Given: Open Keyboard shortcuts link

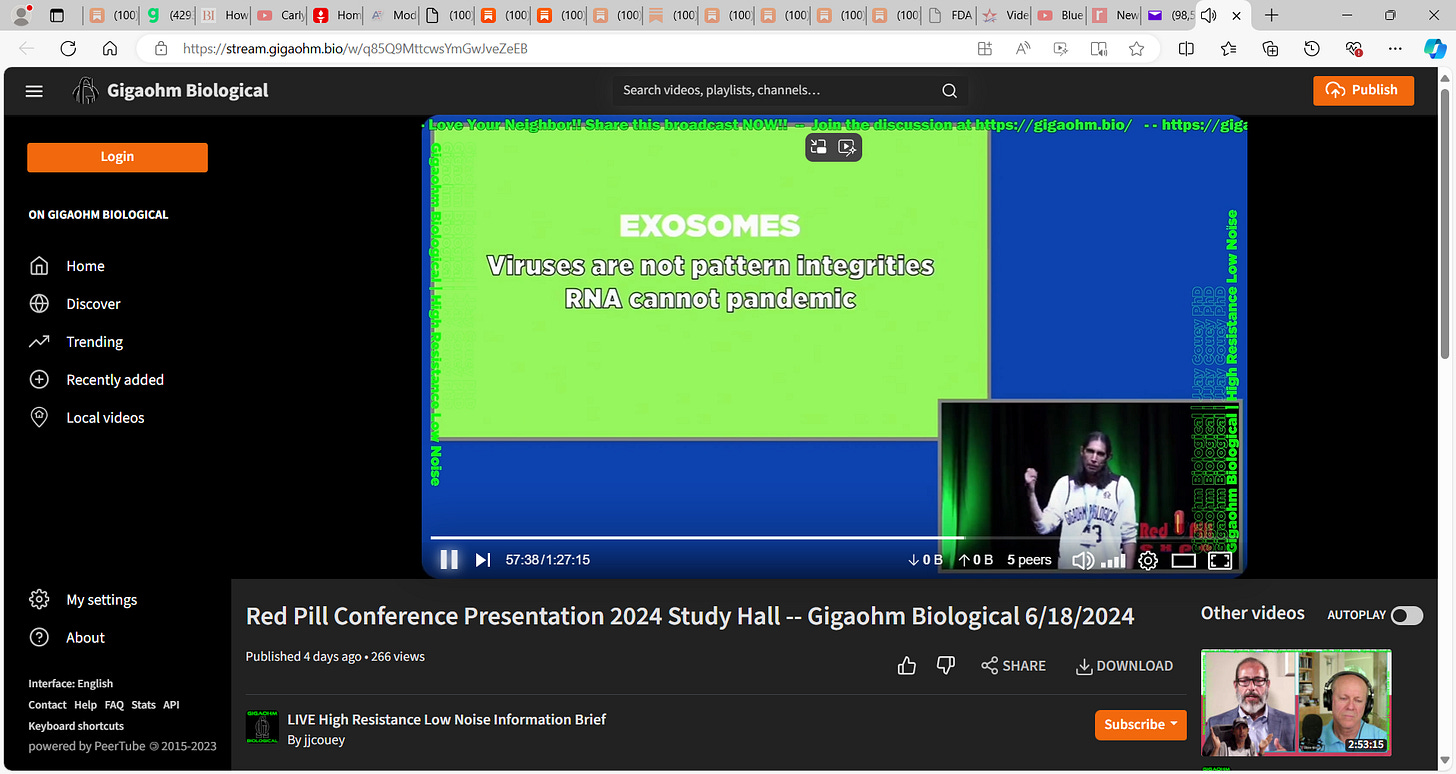Looking at the screenshot, I should (x=76, y=726).
